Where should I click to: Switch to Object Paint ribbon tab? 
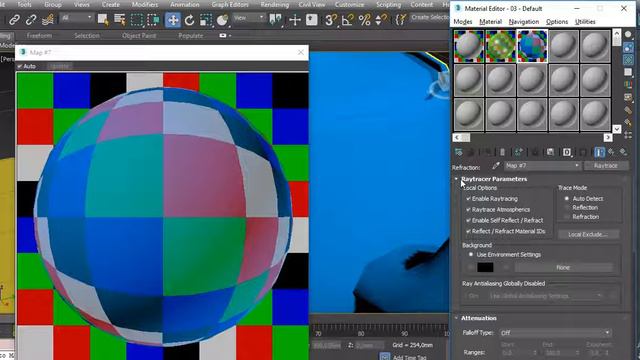coord(139,36)
